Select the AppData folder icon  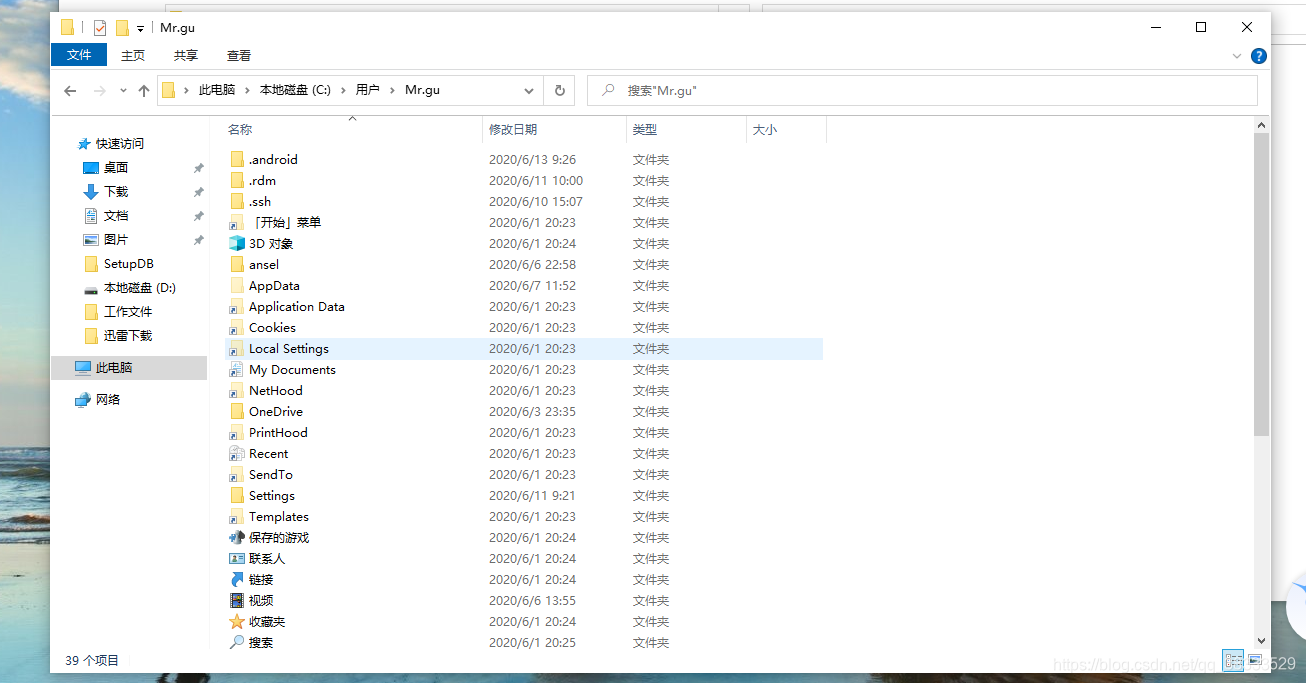point(237,285)
